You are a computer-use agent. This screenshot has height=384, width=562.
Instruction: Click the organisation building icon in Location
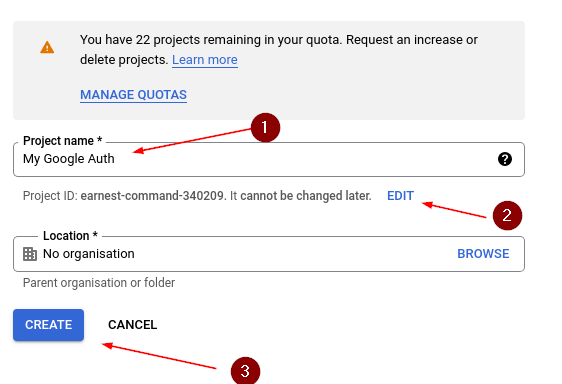[x=30, y=254]
